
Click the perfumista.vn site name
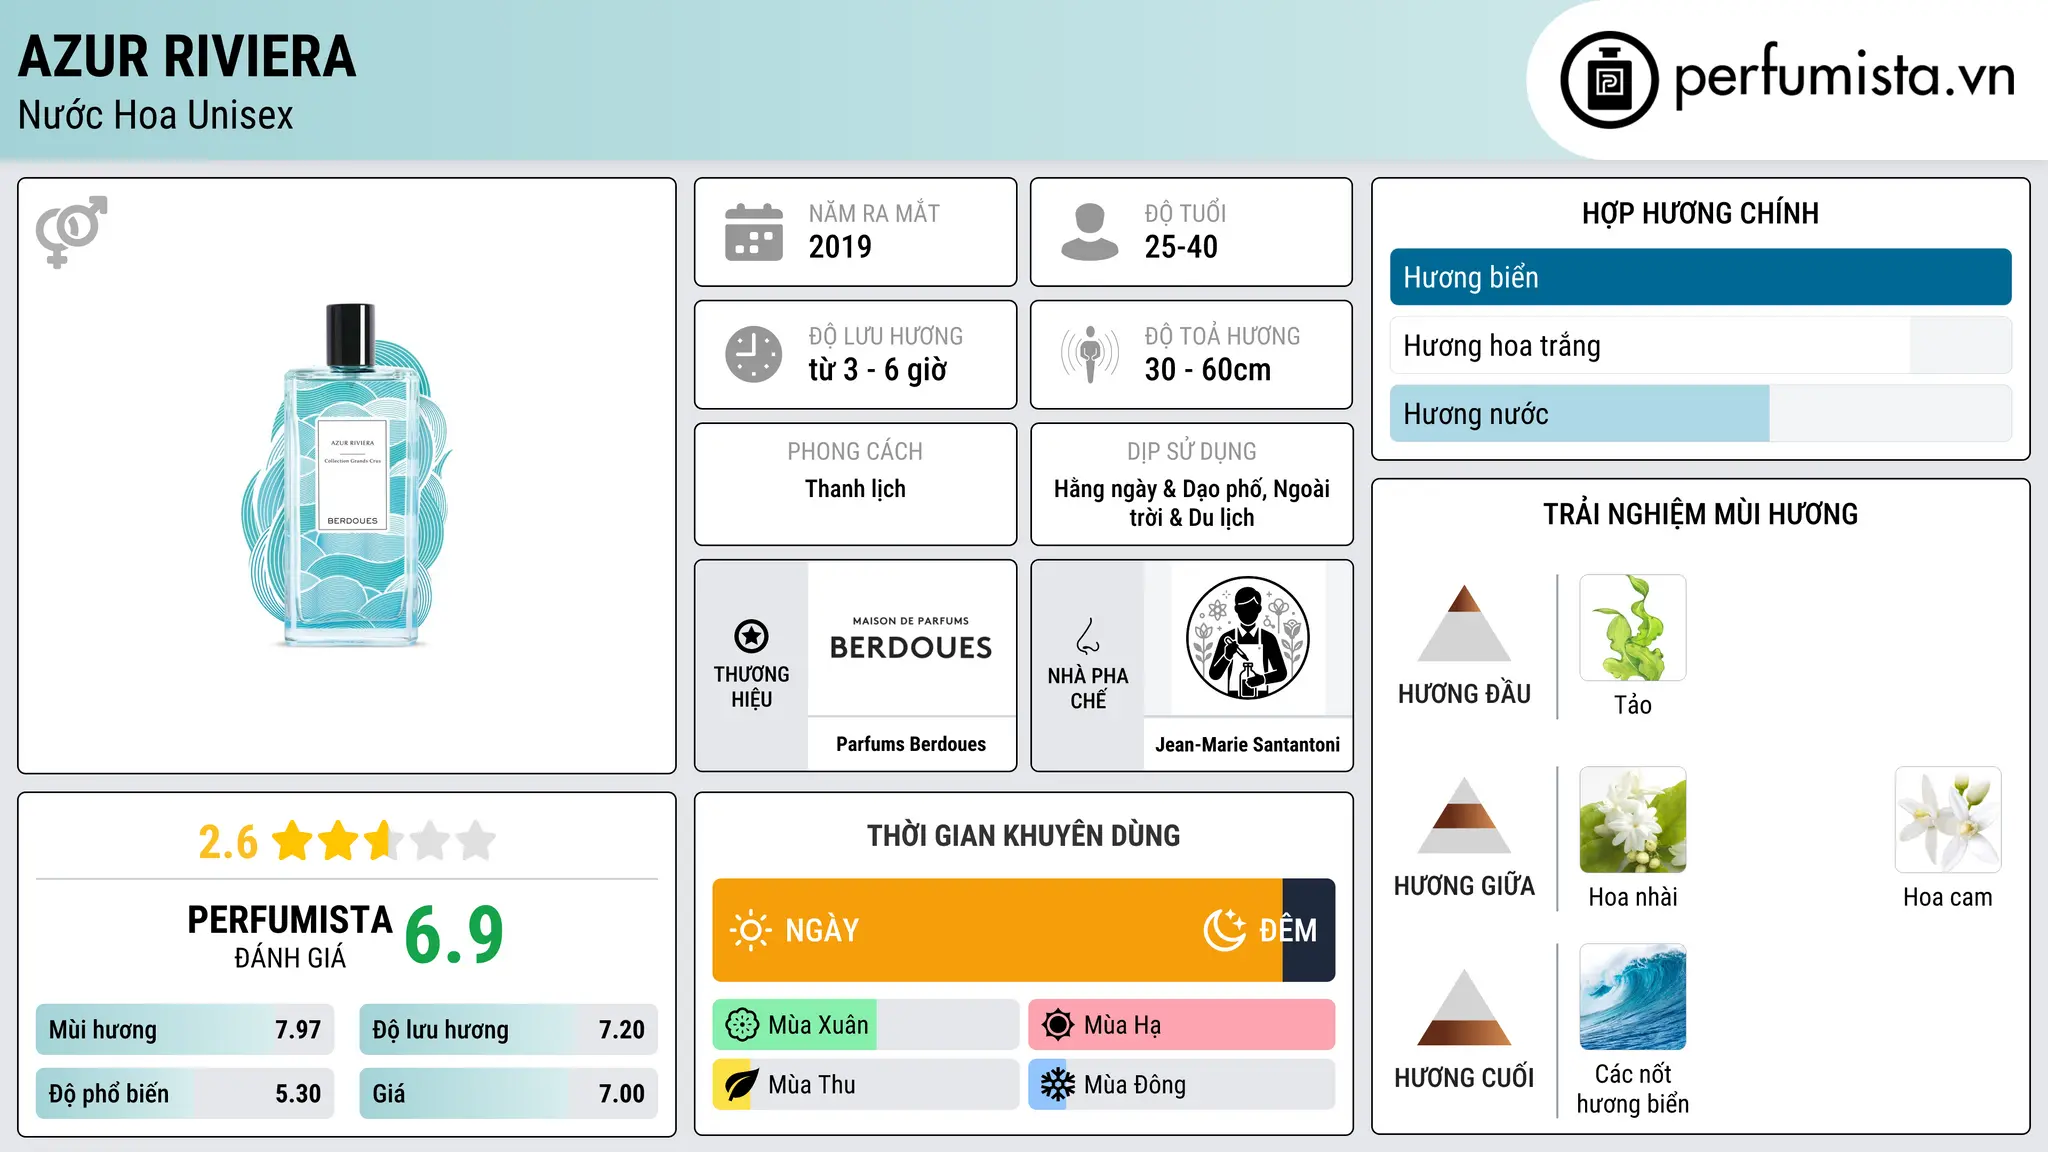coord(1844,76)
